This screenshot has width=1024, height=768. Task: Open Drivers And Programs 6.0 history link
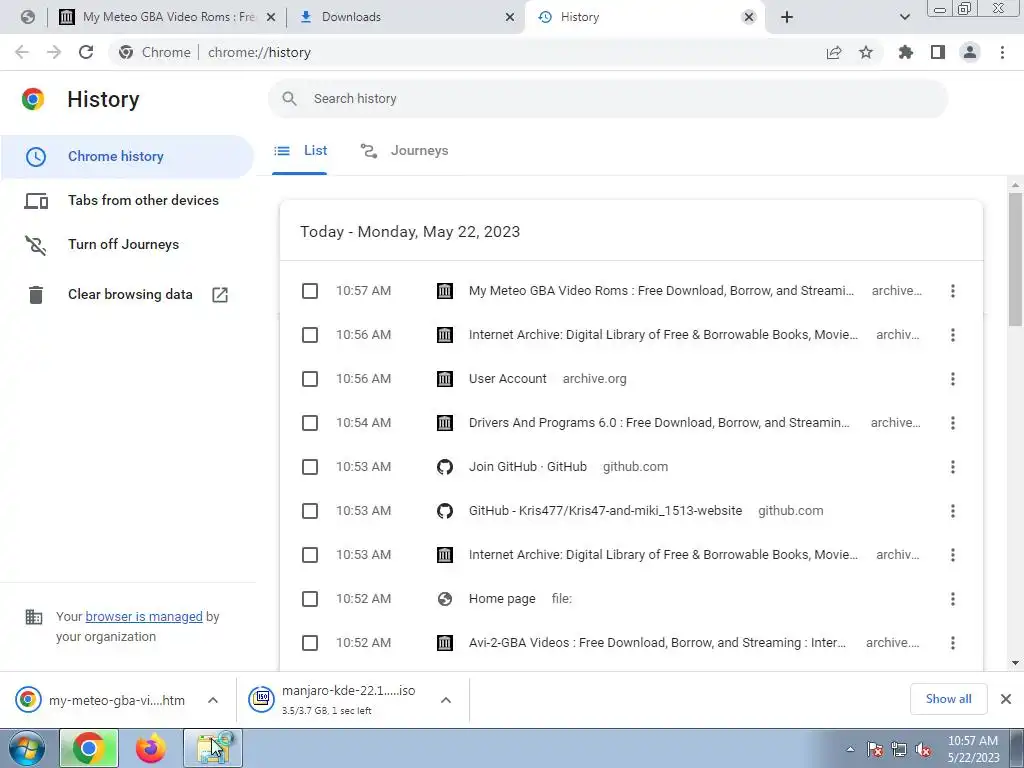coord(659,423)
